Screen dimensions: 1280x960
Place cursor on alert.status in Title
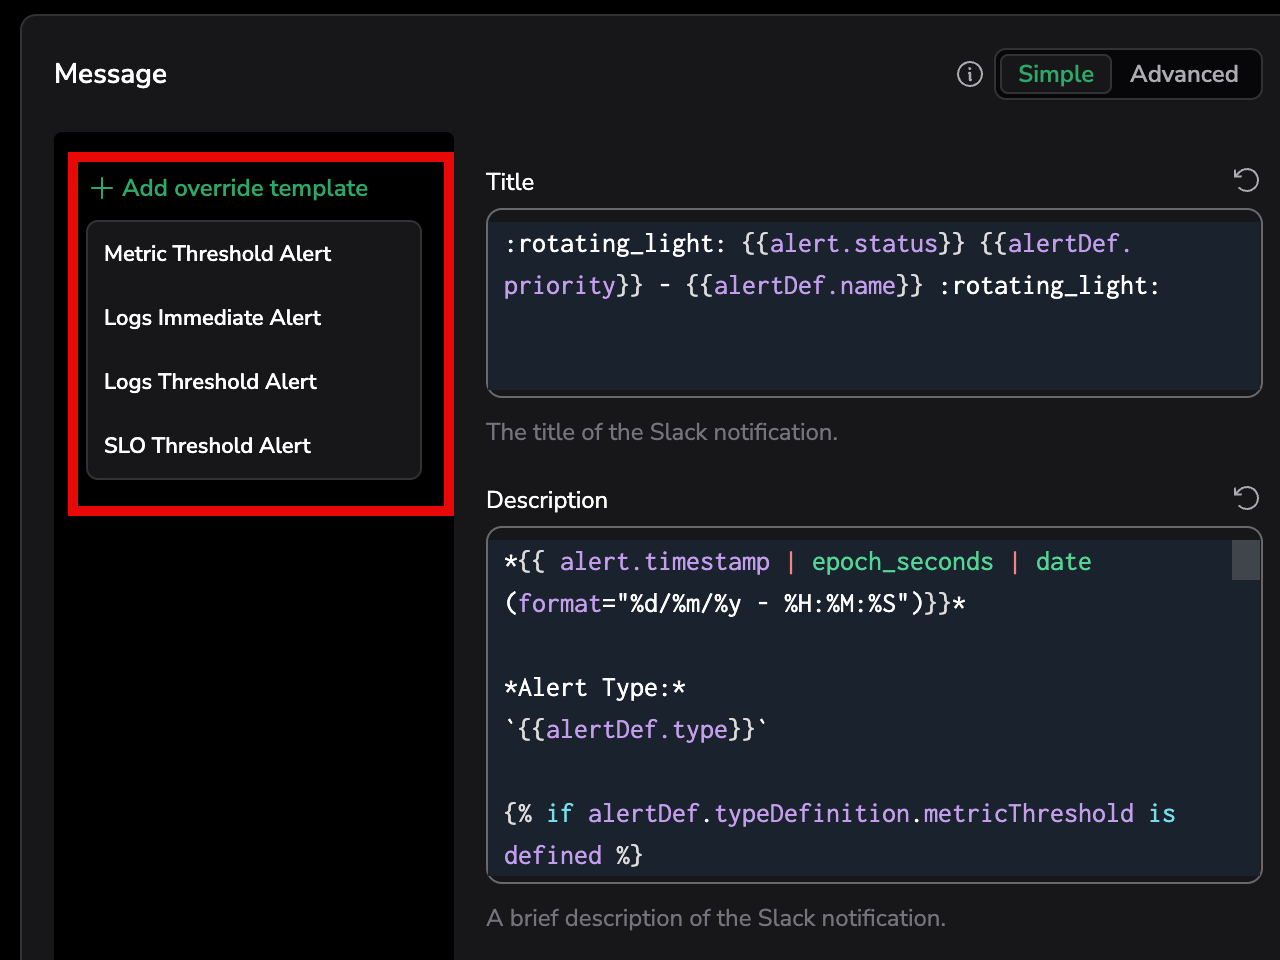(853, 244)
